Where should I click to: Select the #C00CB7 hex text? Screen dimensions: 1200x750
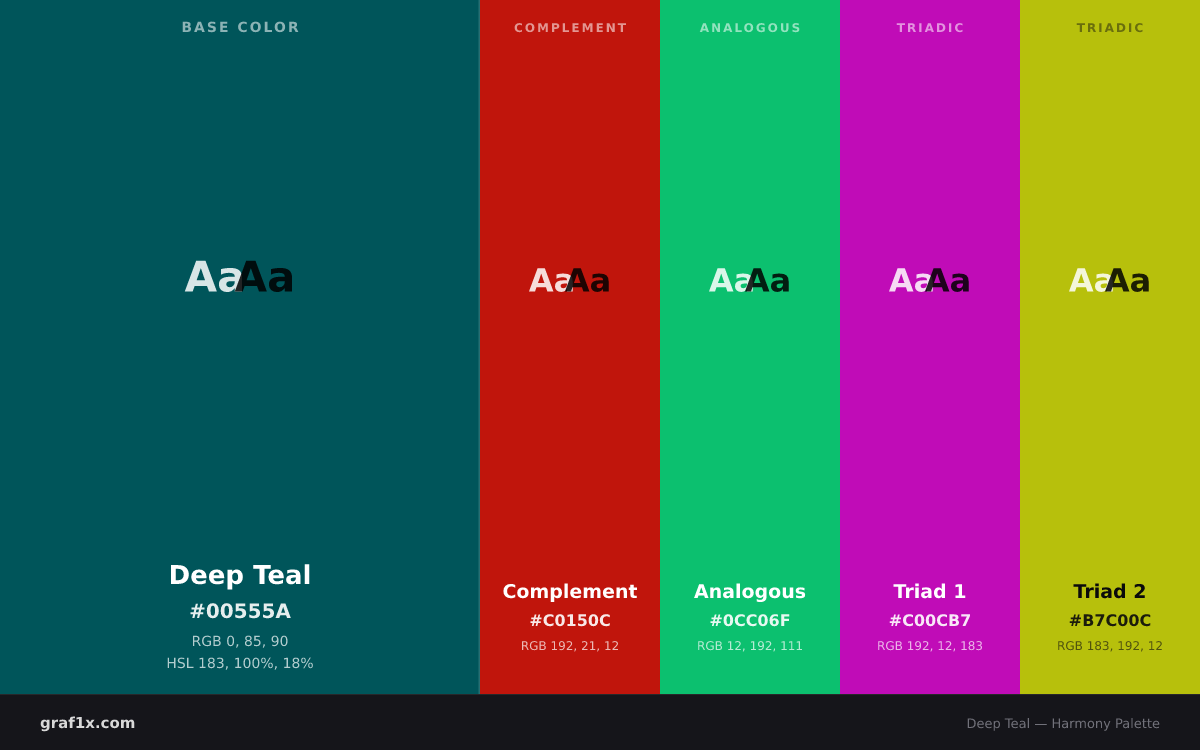(930, 621)
